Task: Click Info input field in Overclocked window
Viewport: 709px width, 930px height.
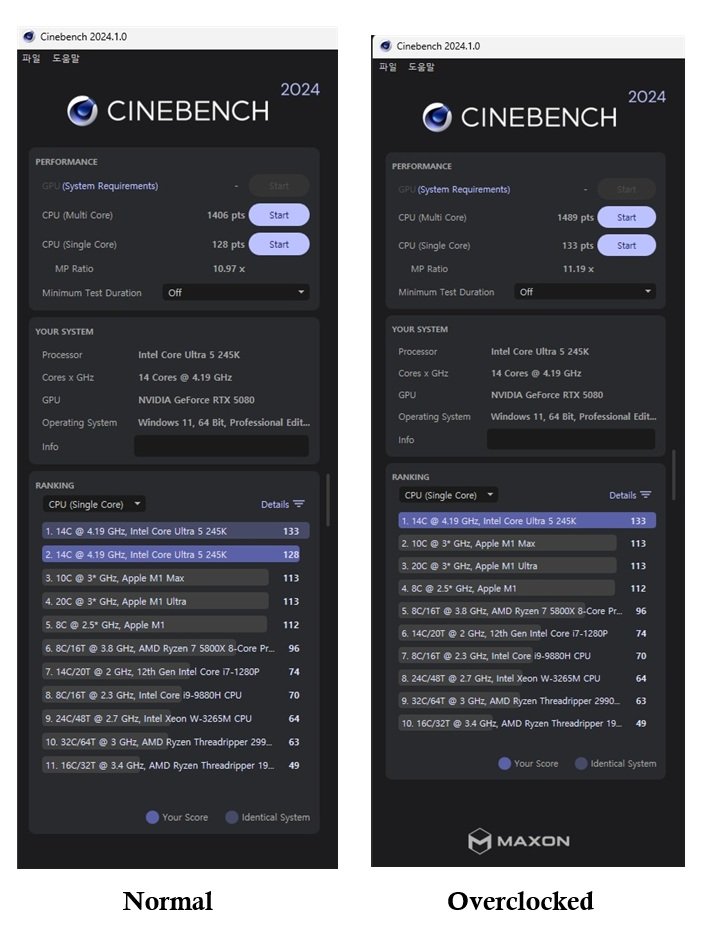Action: click(571, 439)
